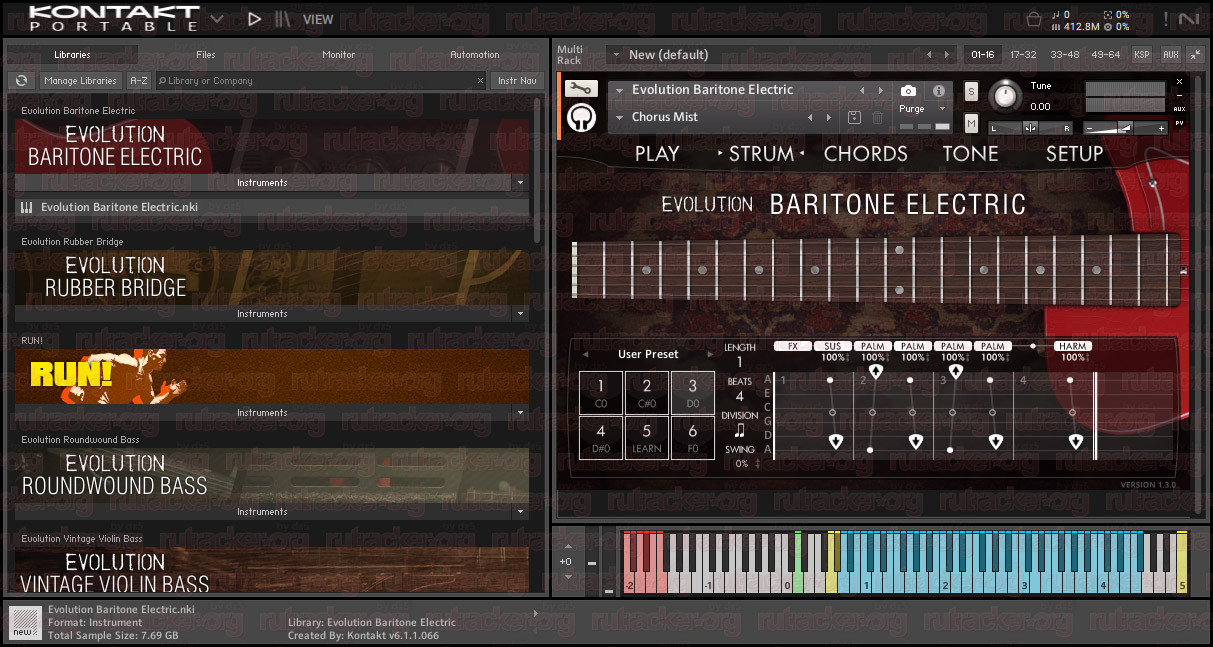This screenshot has height=647, width=1213.
Task: Solo the instrument with S button
Action: (x=971, y=92)
